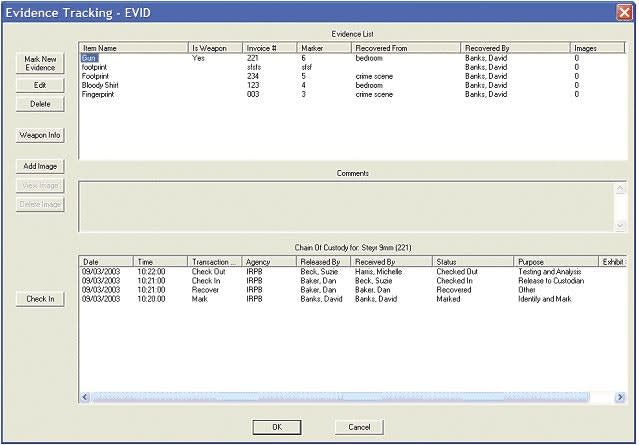Viewport: 639px width, 445px height.
Task: Confirm with the OK button
Action: pos(278,427)
